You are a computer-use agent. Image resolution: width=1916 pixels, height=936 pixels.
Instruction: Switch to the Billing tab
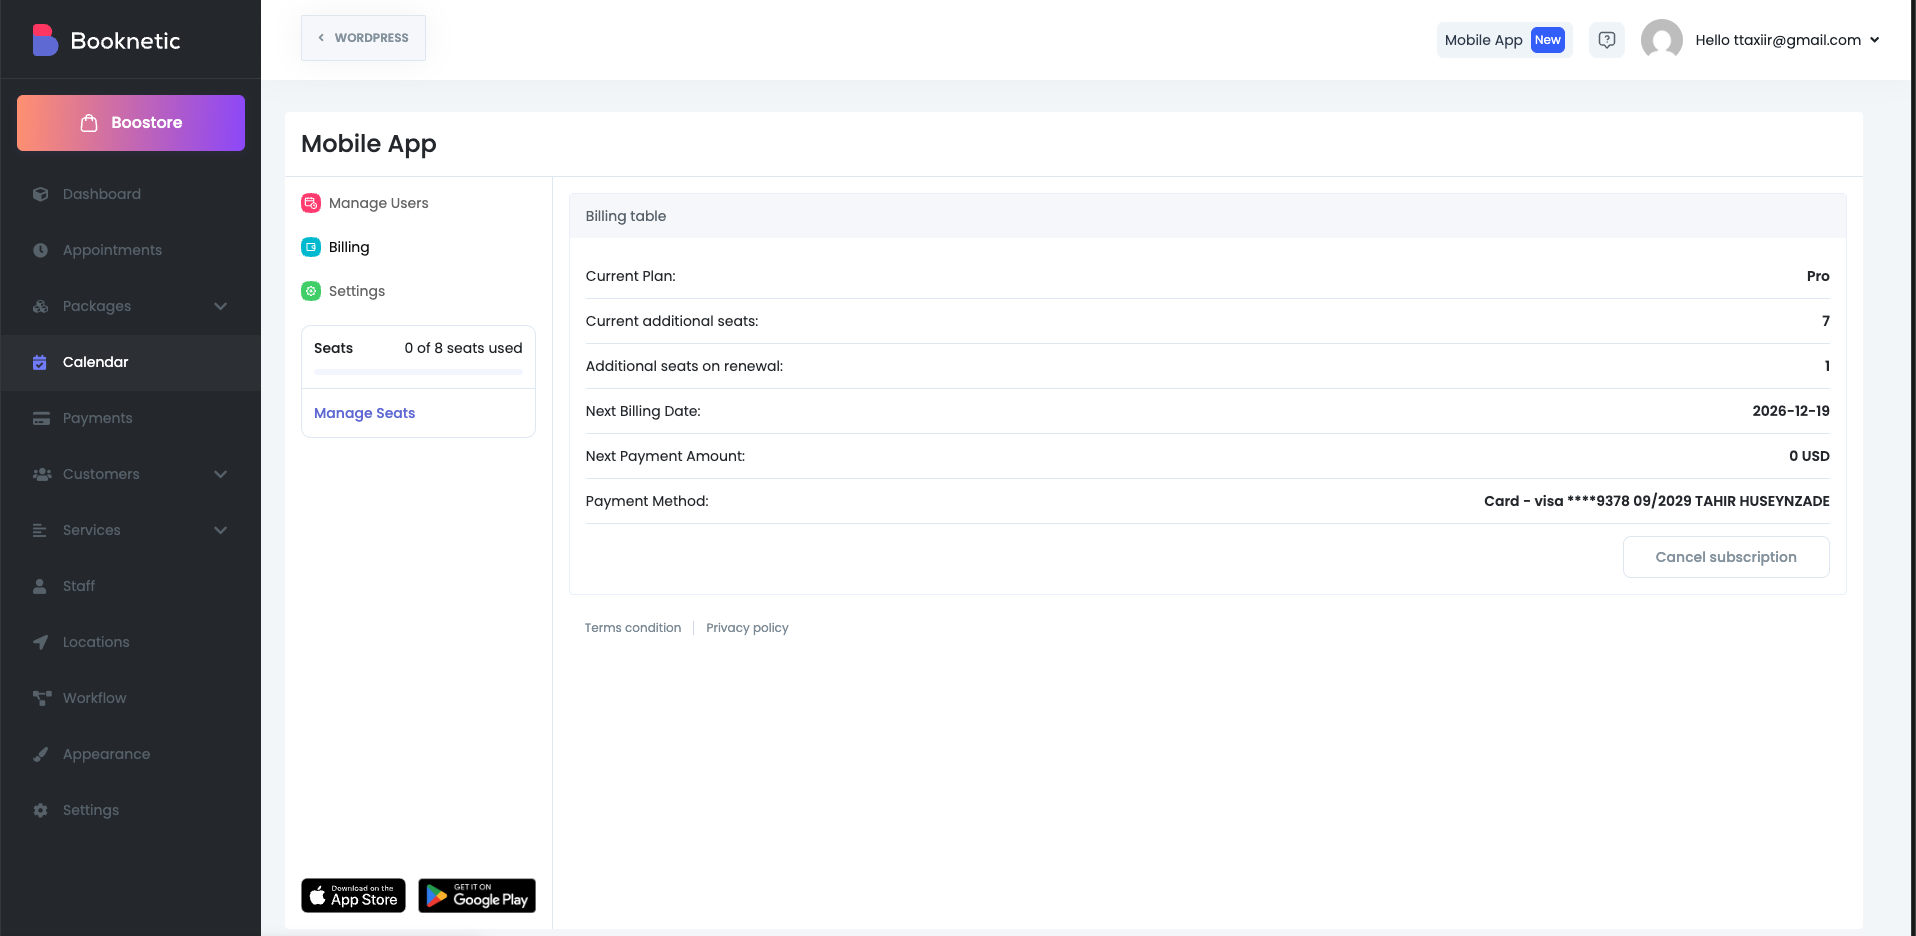[348, 247]
